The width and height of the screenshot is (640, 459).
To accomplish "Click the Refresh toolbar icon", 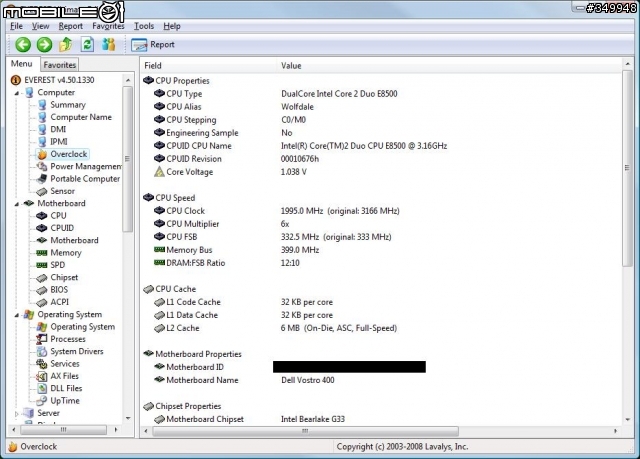I will (x=87, y=44).
